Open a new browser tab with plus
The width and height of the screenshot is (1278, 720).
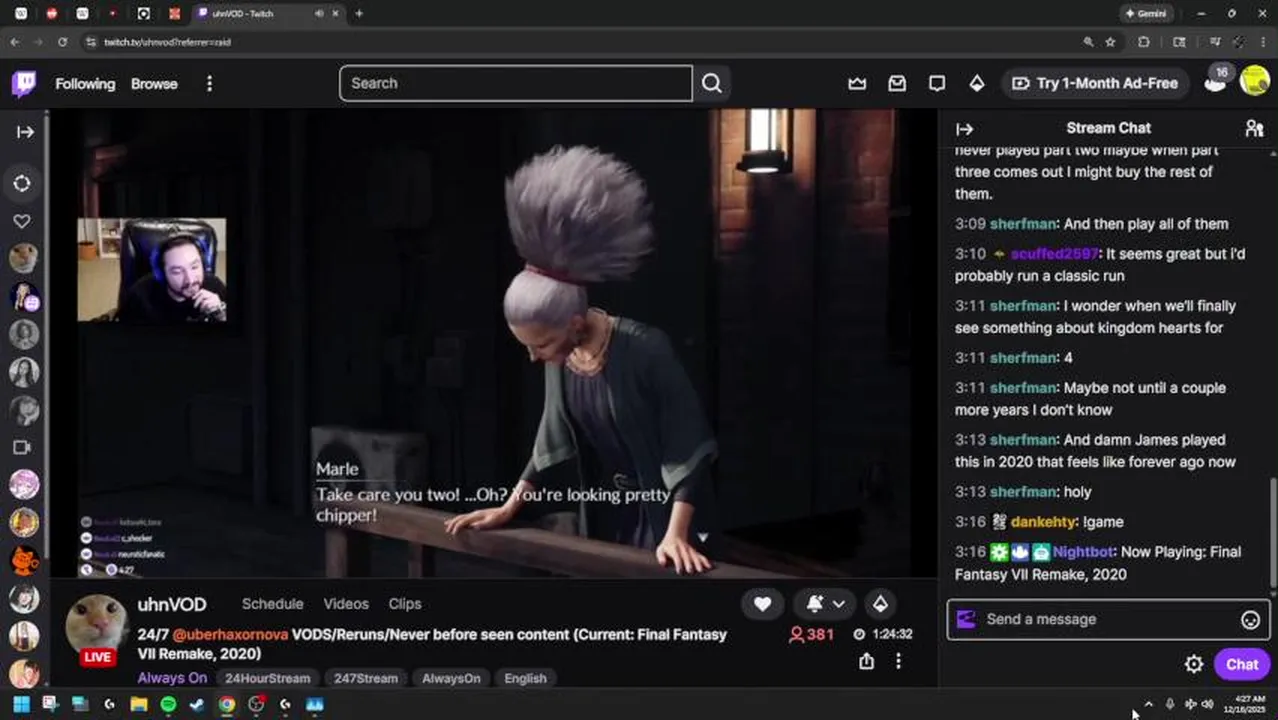point(359,14)
